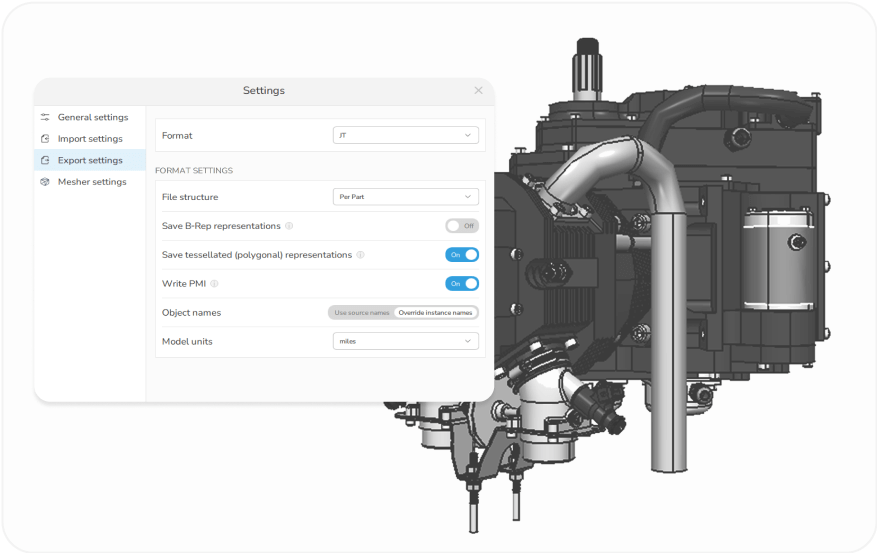Disable the Write PMI toggle

pyautogui.click(x=462, y=283)
